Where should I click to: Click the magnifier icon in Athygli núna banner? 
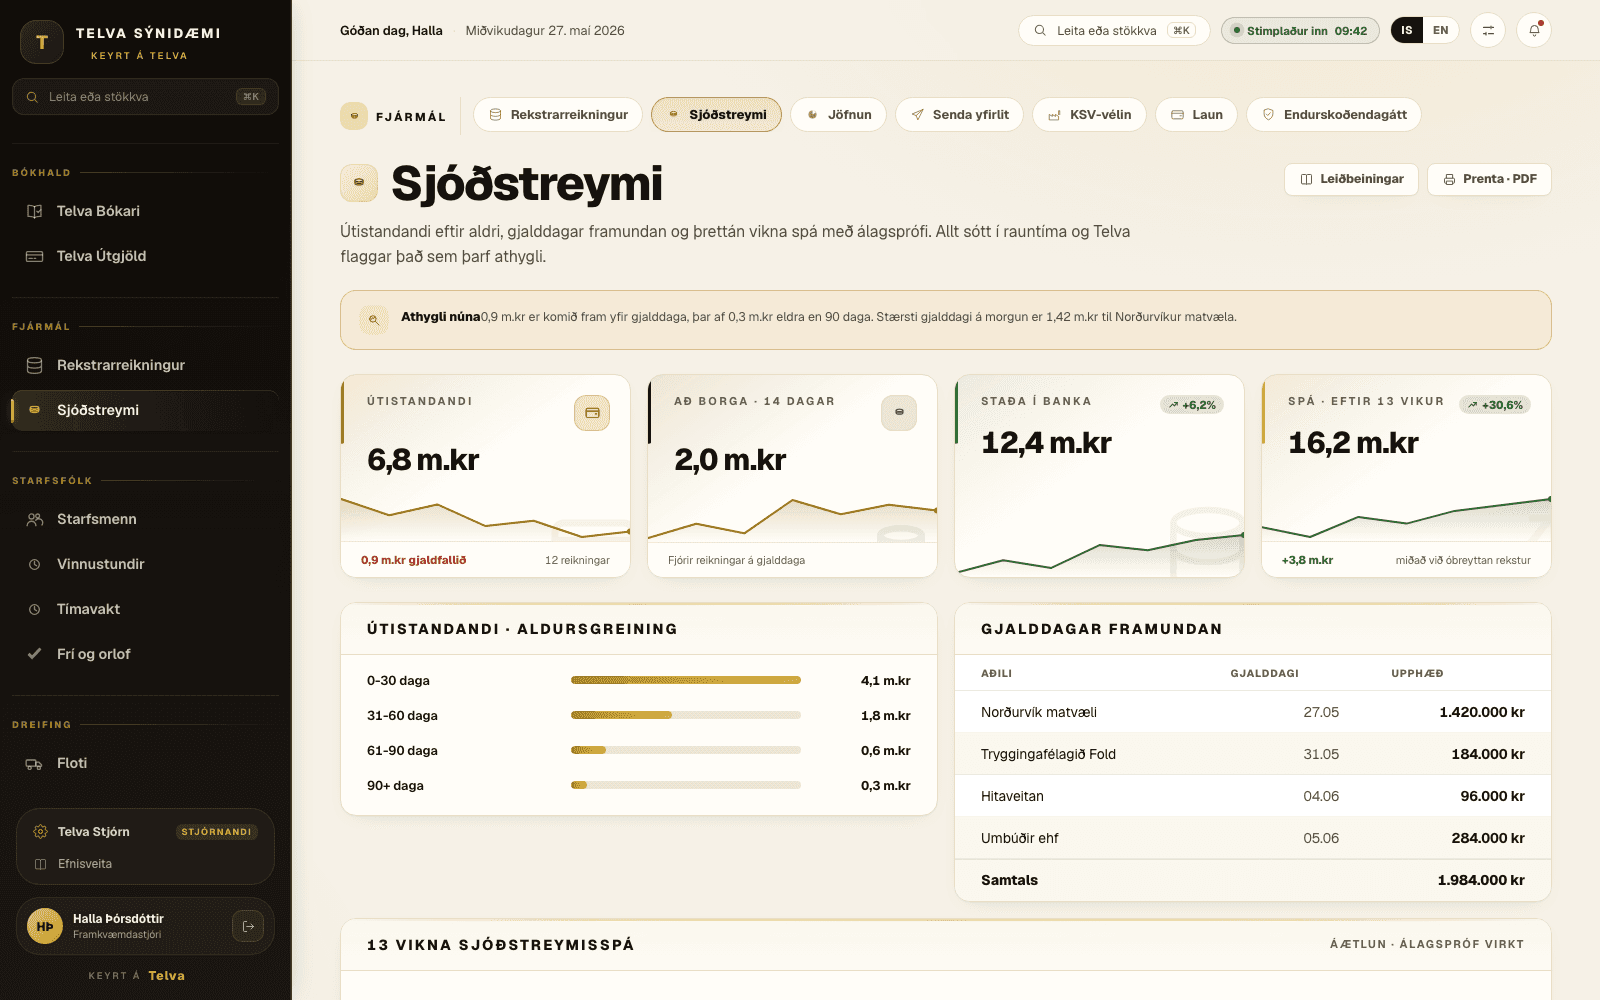click(x=374, y=320)
